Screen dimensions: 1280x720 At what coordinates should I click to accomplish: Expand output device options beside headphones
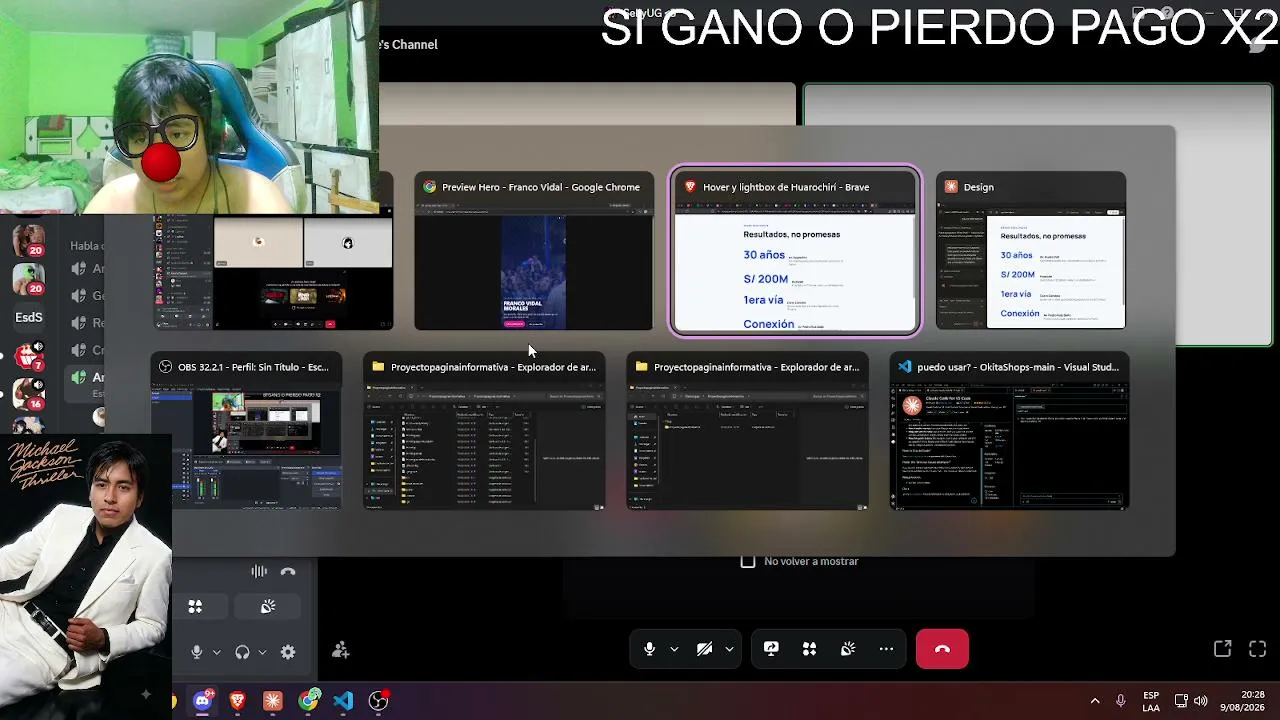262,652
